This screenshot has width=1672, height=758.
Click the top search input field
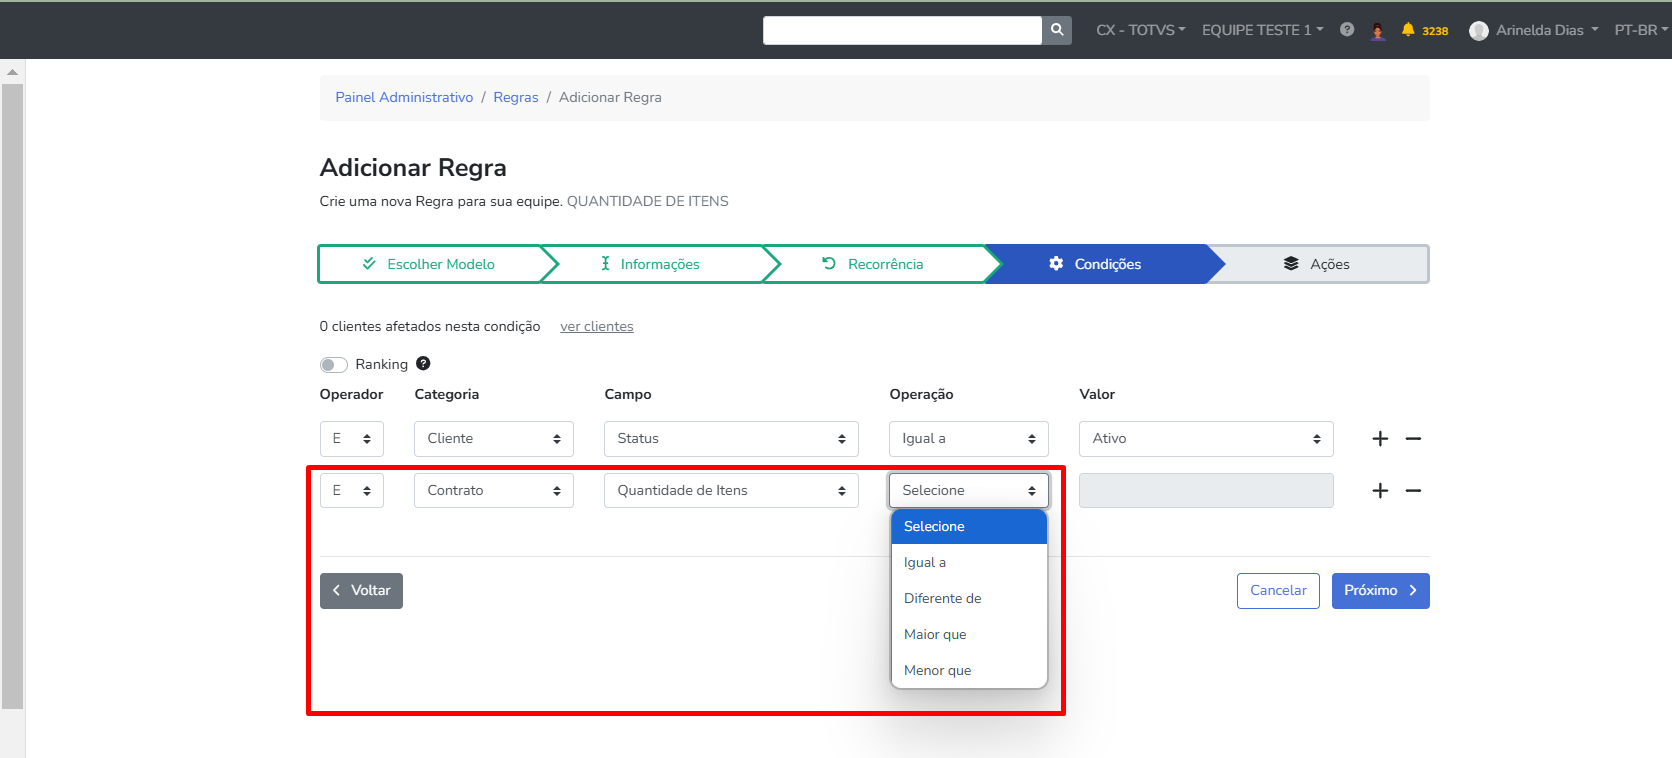tap(902, 30)
